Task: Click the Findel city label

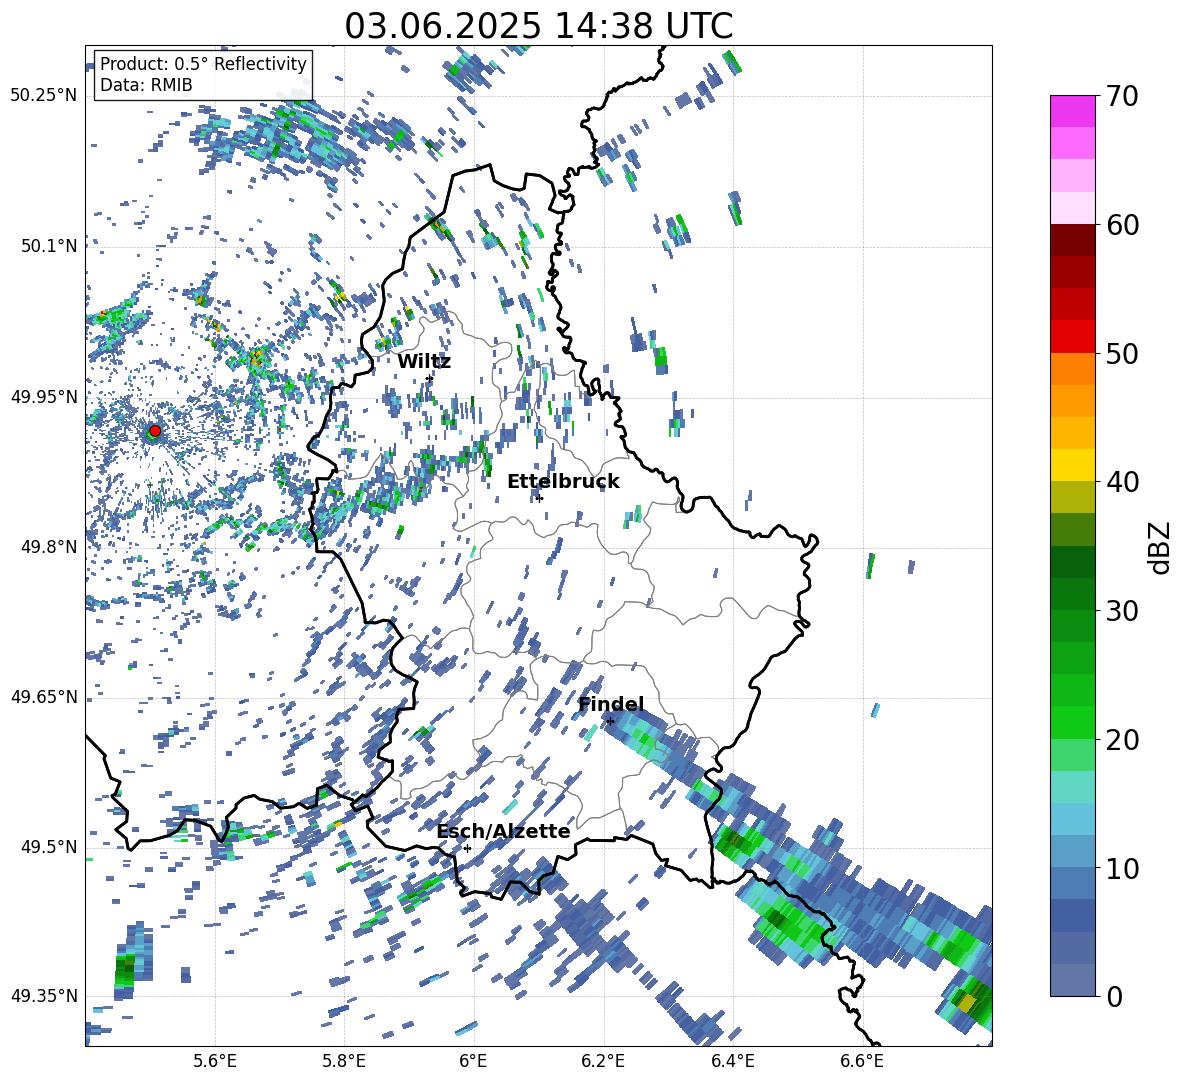Action: 611,704
